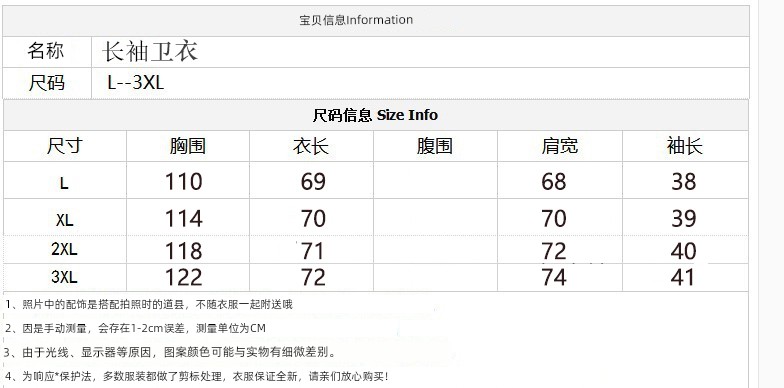Select the 肩宽 column header
The height and width of the screenshot is (388, 784).
(x=560, y=146)
